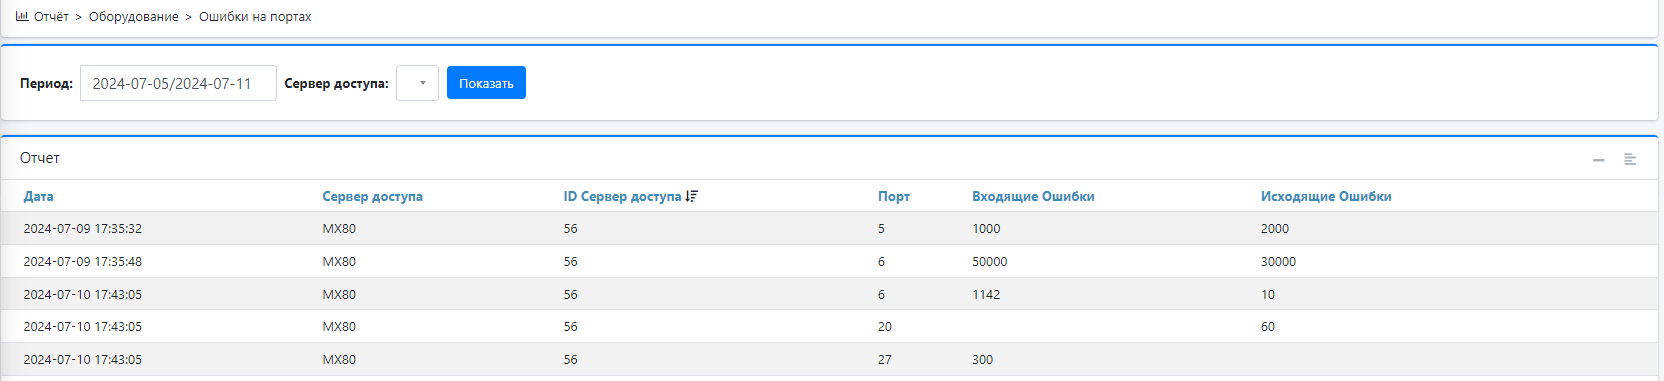Open the Оборудование breadcrumb item
Screen dimensions: 1664x381
134,17
